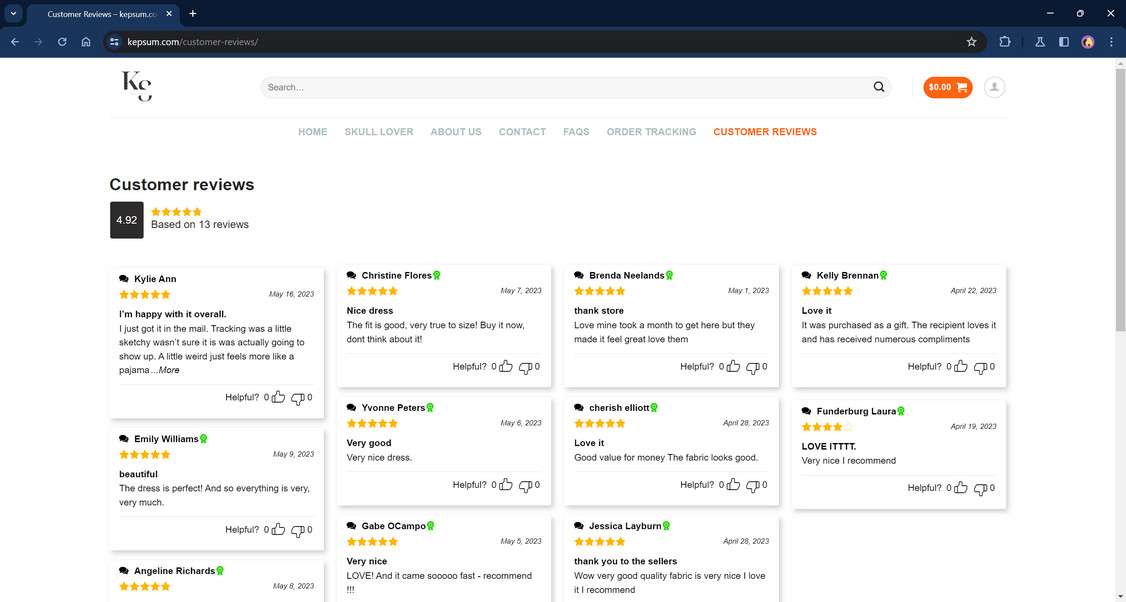Open a new browser tab
1126x602 pixels.
(192, 14)
